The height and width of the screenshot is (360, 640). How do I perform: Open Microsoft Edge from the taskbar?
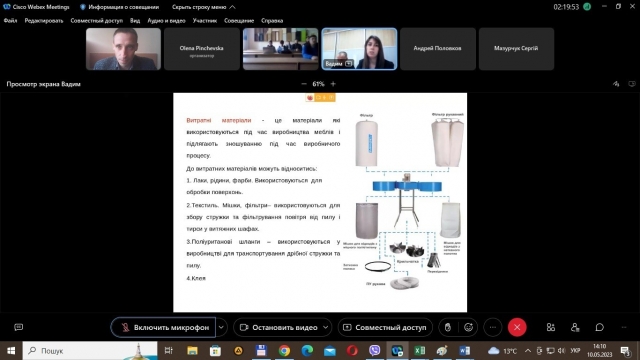click(x=307, y=351)
